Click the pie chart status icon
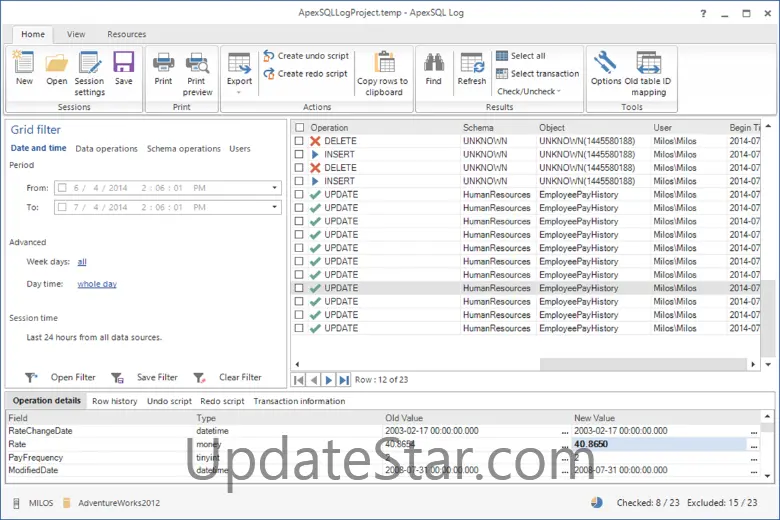780x520 pixels. pyautogui.click(x=597, y=503)
